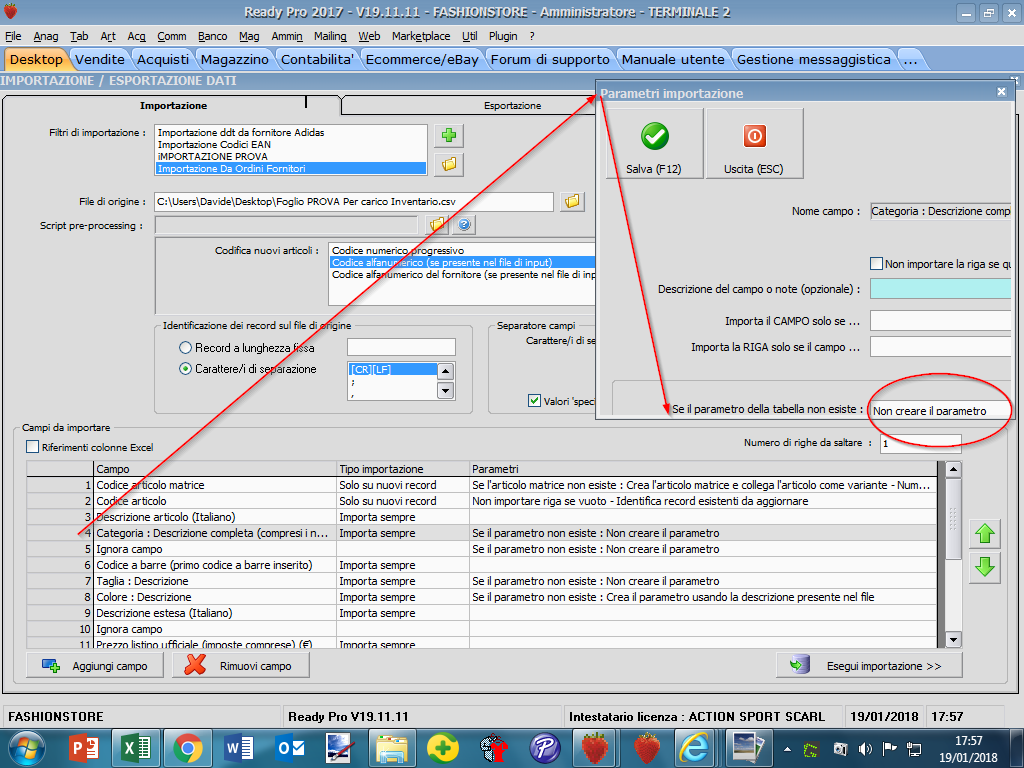Screen dimensions: 1024x768
Task: Select Record a lunghezza fissa radio
Action: point(185,347)
